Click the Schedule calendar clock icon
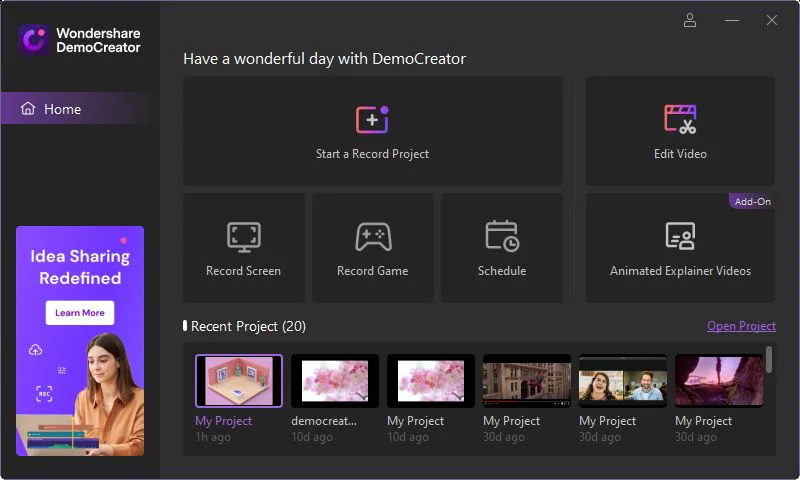This screenshot has width=800, height=480. coord(502,236)
